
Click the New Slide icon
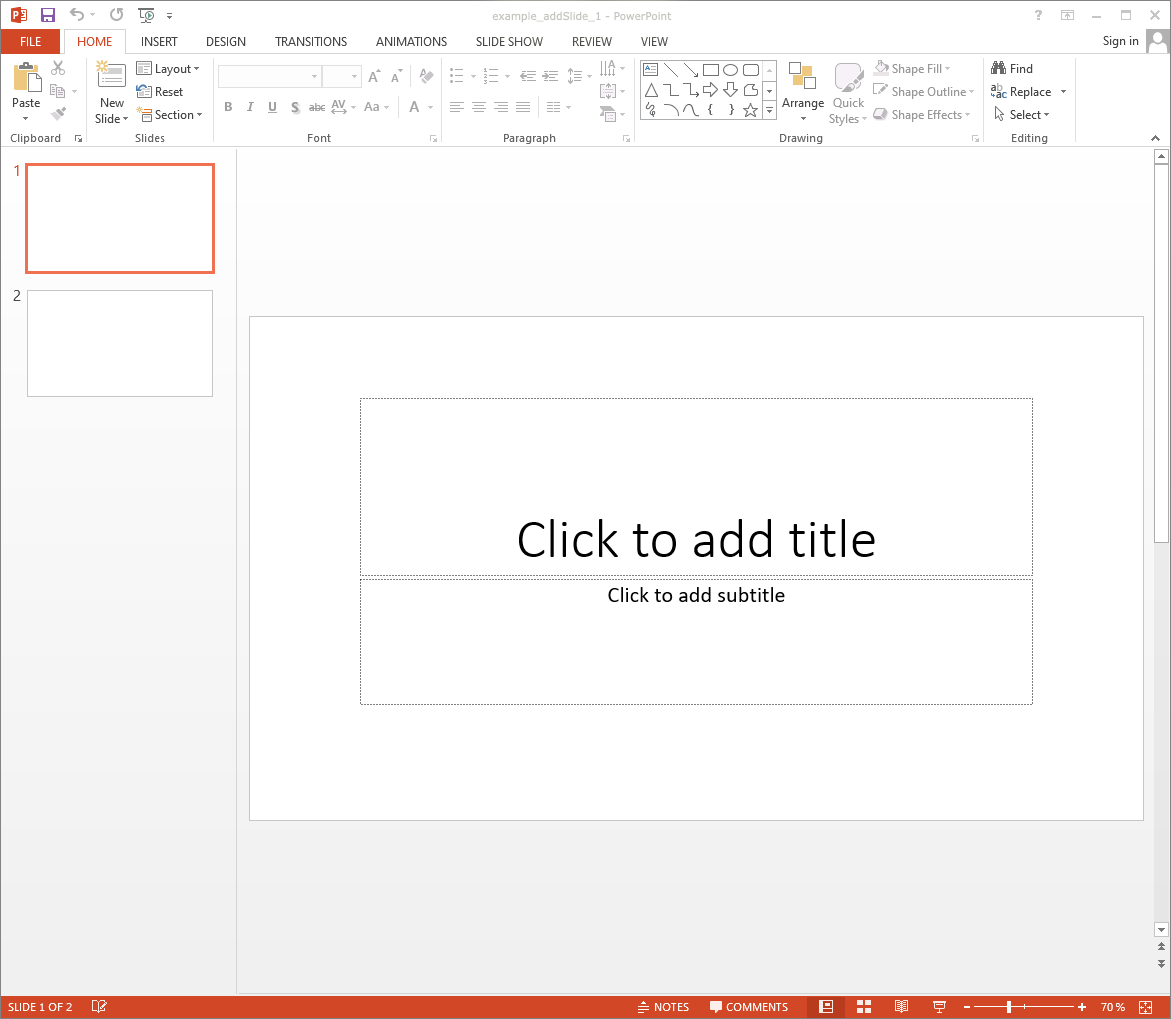(111, 76)
